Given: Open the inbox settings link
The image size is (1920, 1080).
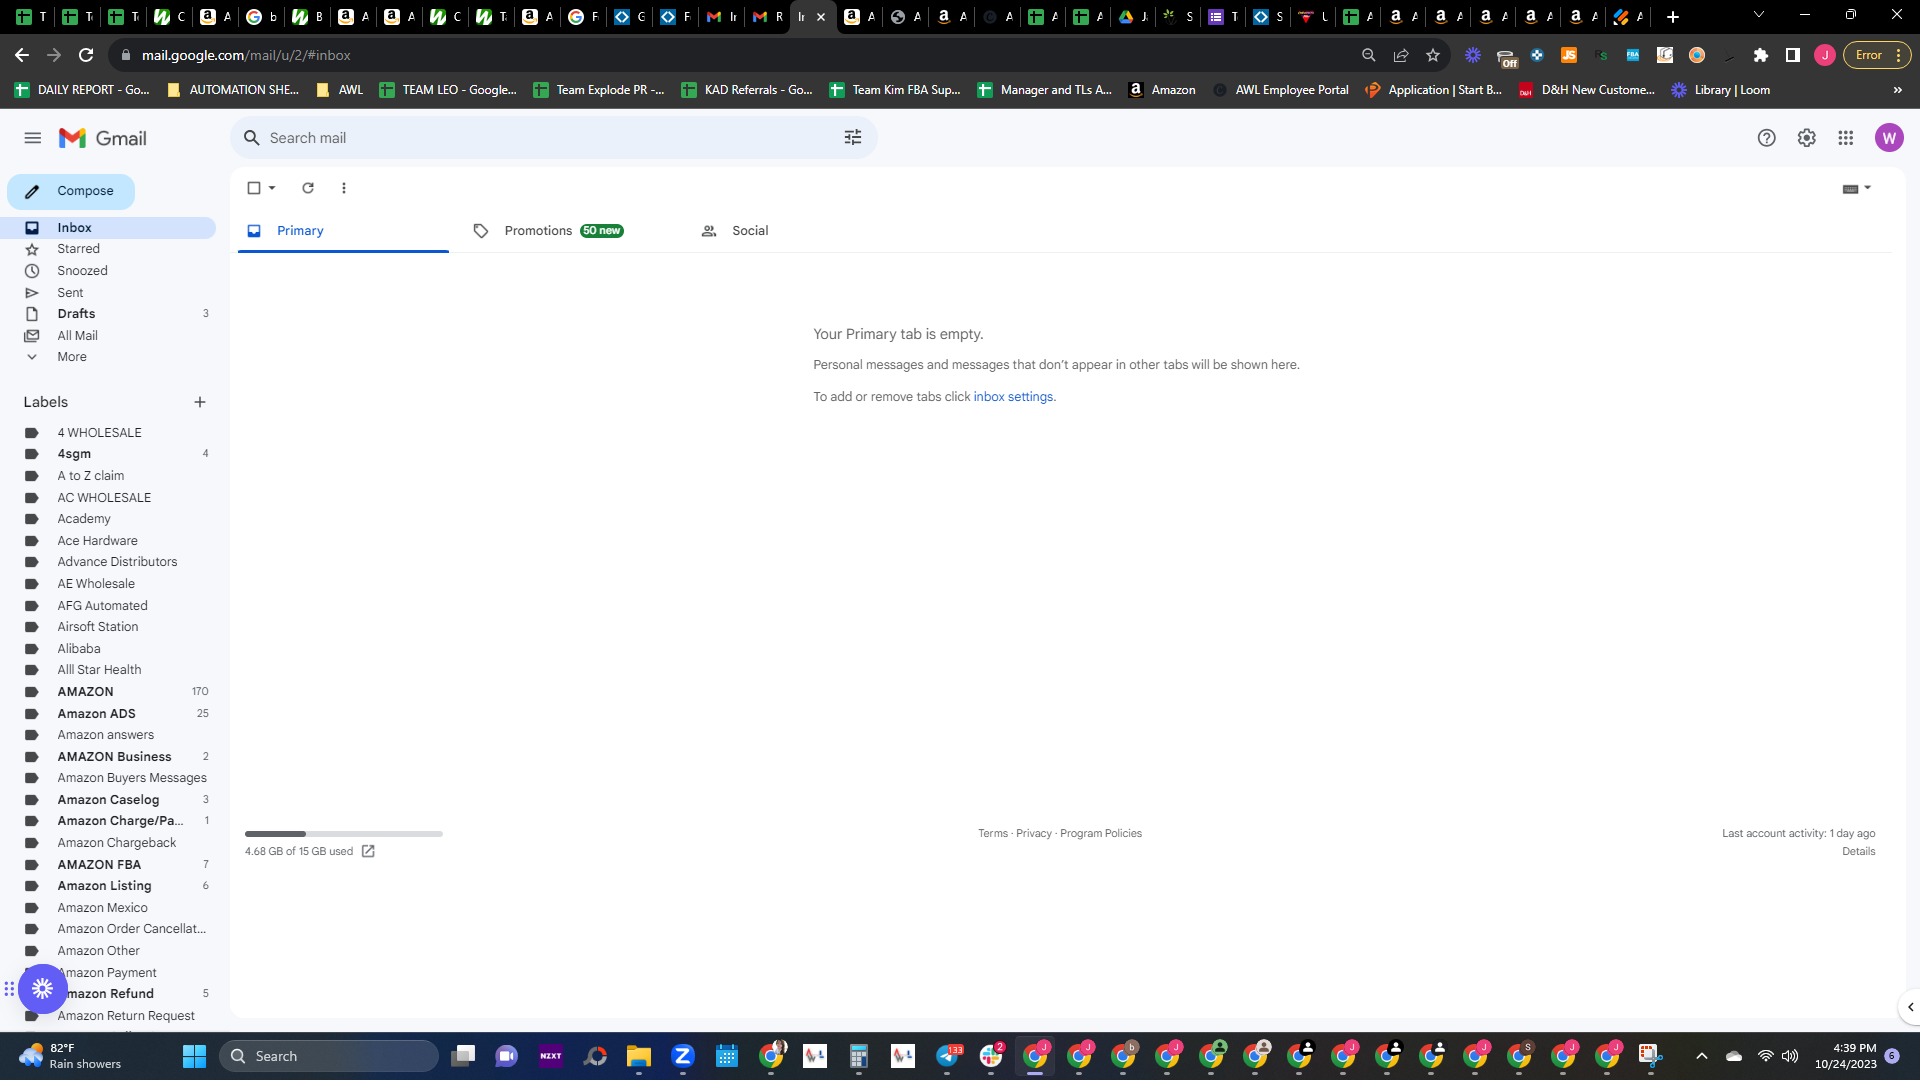Looking at the screenshot, I should click(x=1013, y=397).
